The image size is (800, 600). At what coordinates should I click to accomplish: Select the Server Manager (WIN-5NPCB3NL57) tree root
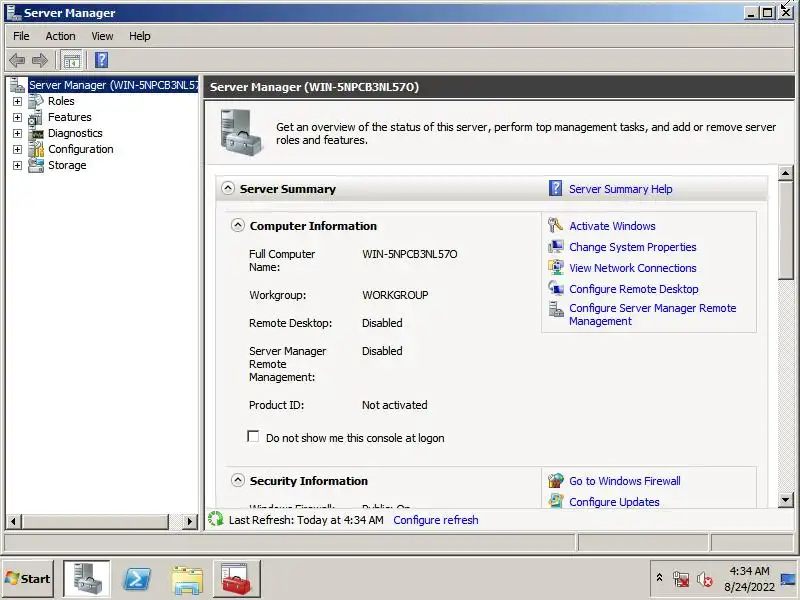(x=113, y=85)
